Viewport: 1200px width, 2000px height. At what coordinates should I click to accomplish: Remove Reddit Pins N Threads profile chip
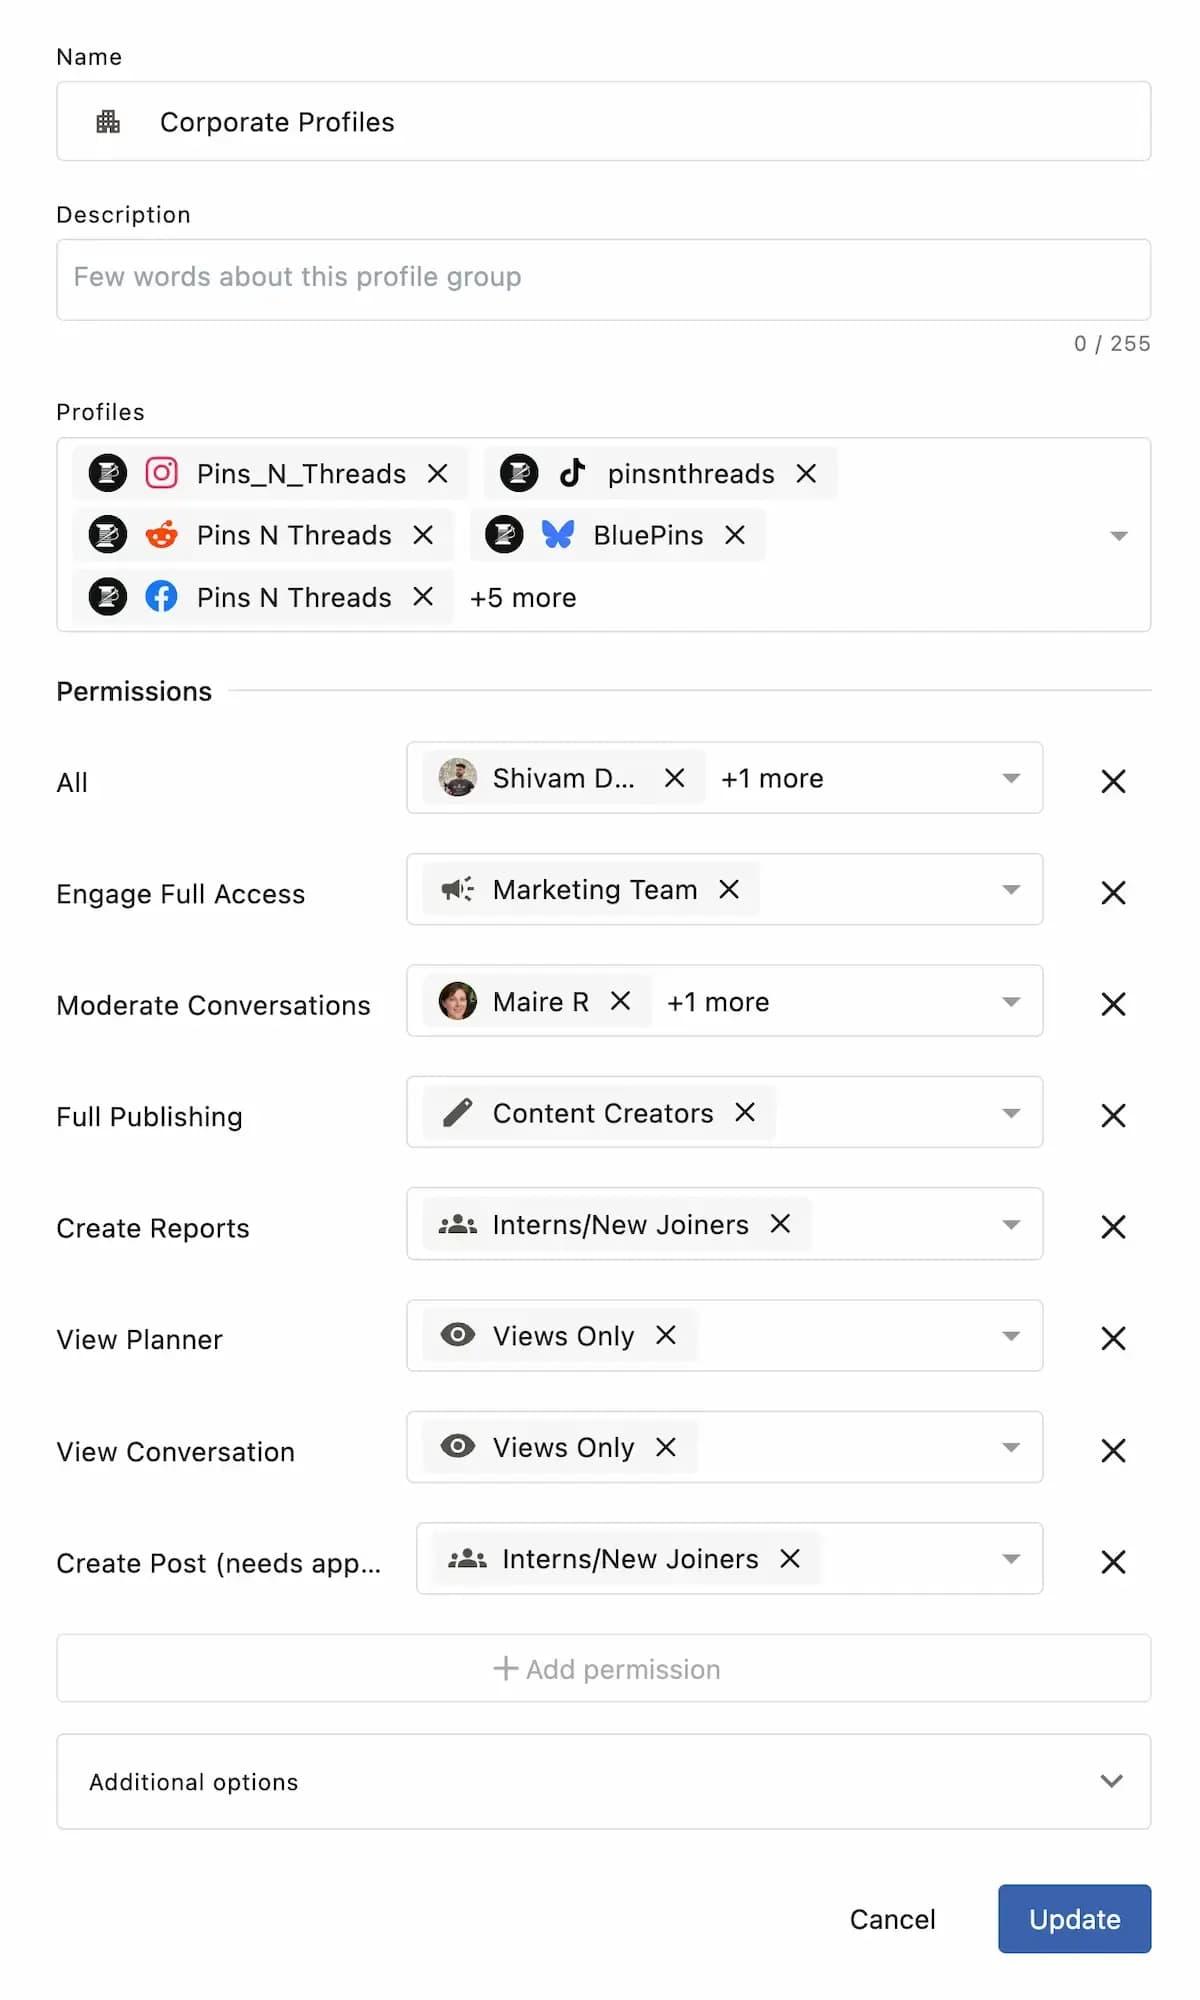(423, 535)
